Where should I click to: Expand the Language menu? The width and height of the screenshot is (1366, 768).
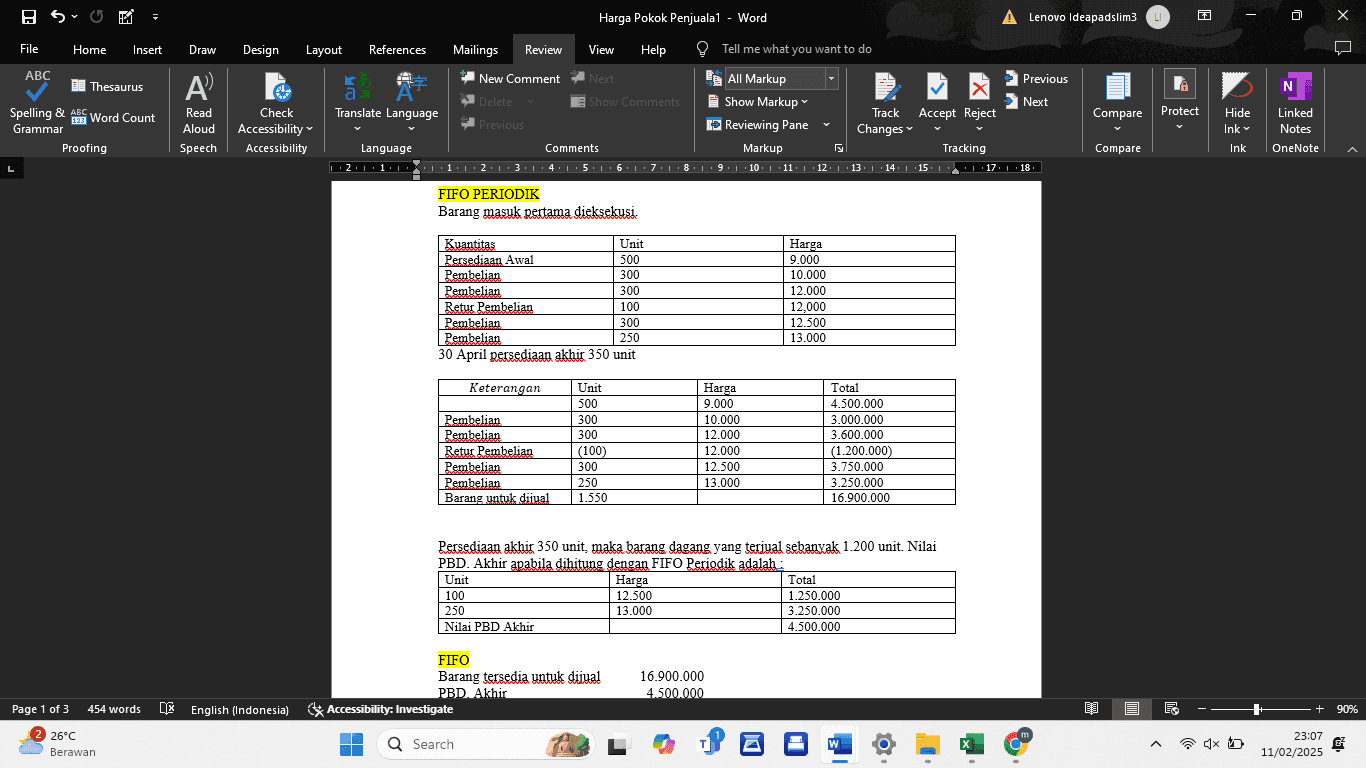click(x=412, y=102)
